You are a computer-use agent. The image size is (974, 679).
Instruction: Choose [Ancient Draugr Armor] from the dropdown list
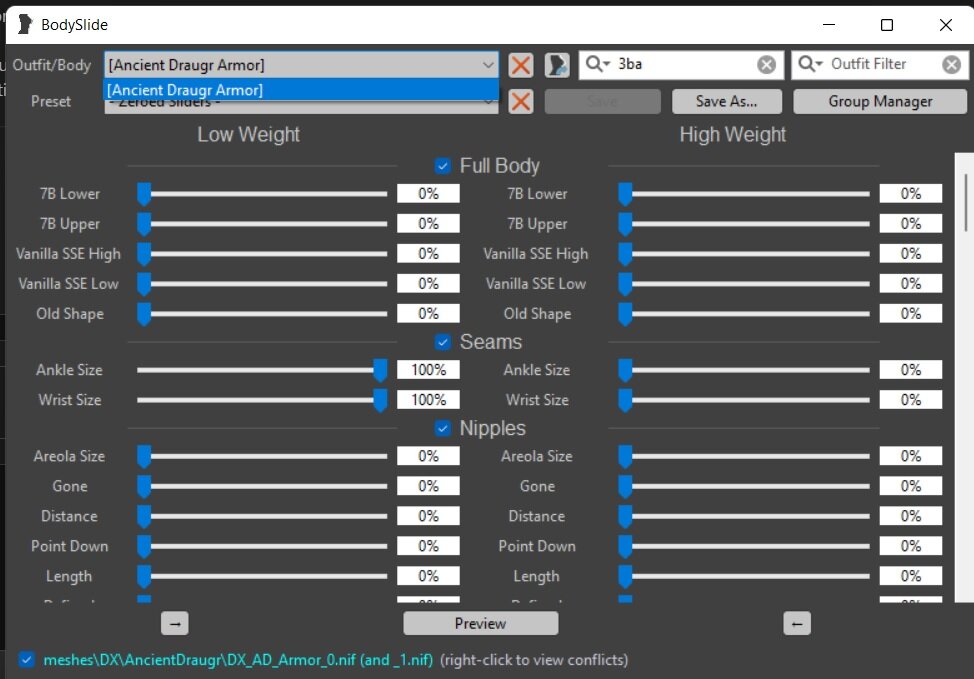click(301, 90)
